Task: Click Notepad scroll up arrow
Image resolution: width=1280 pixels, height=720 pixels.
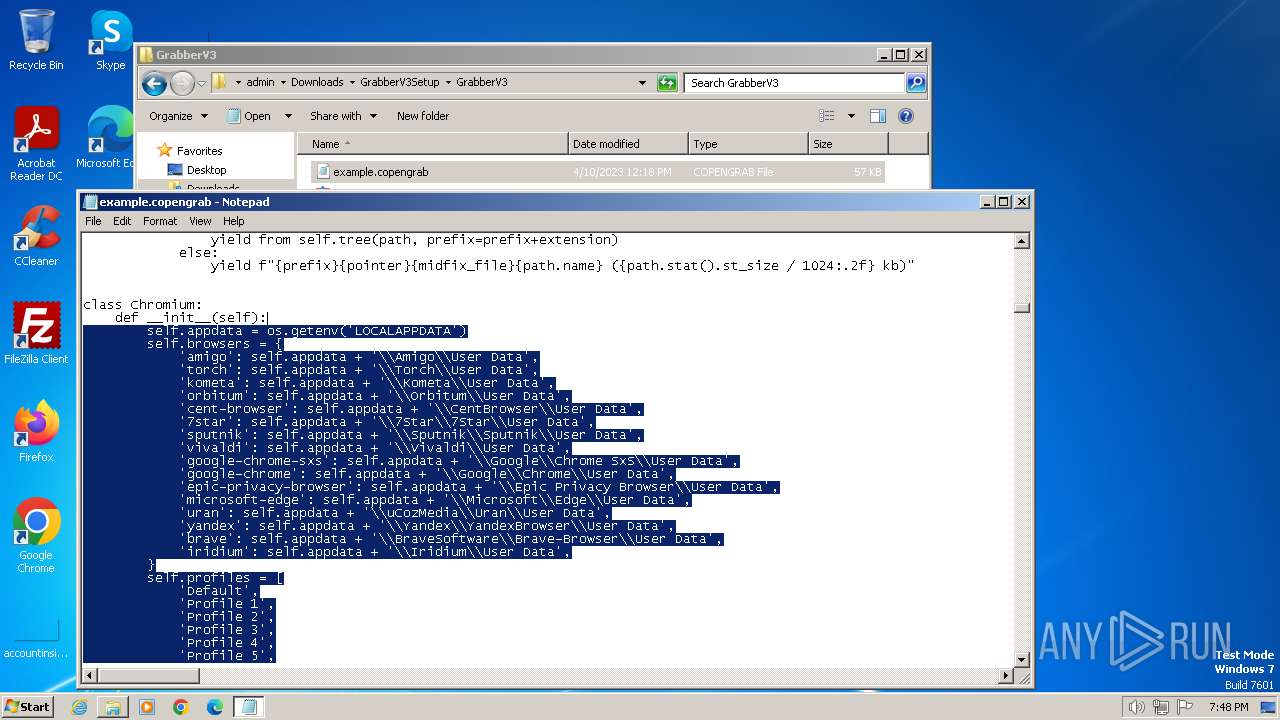Action: coord(1021,241)
